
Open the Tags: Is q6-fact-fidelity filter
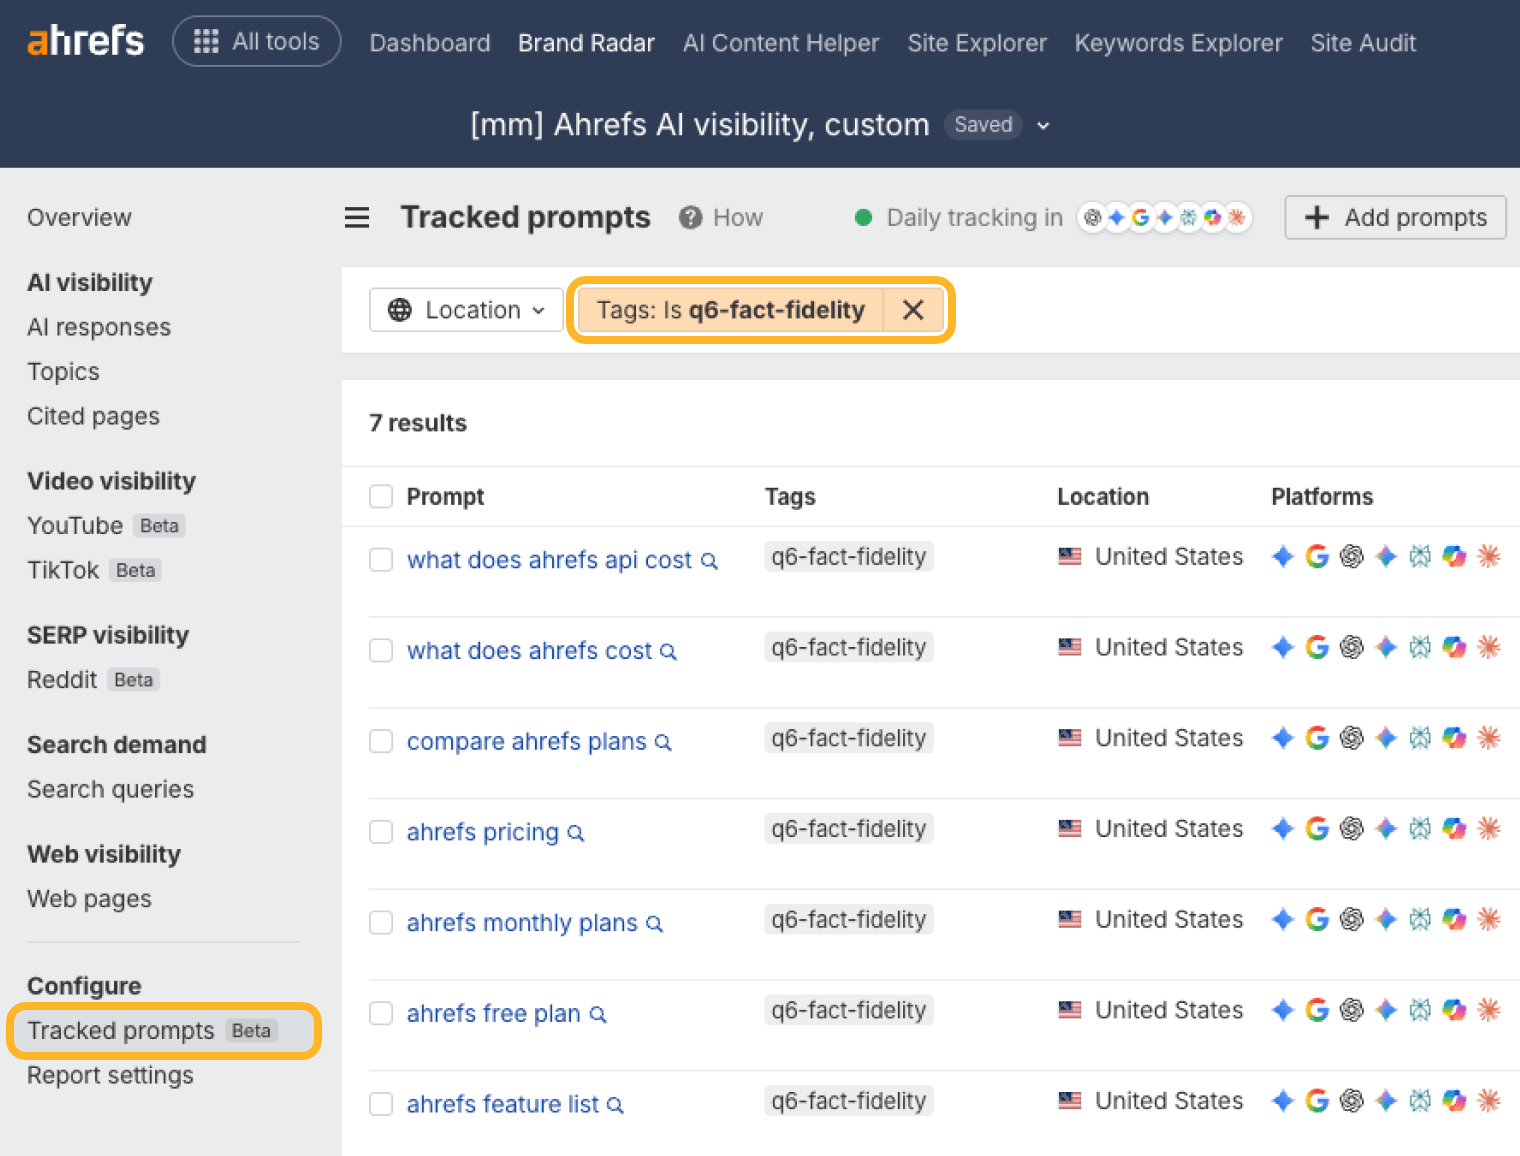pos(731,310)
